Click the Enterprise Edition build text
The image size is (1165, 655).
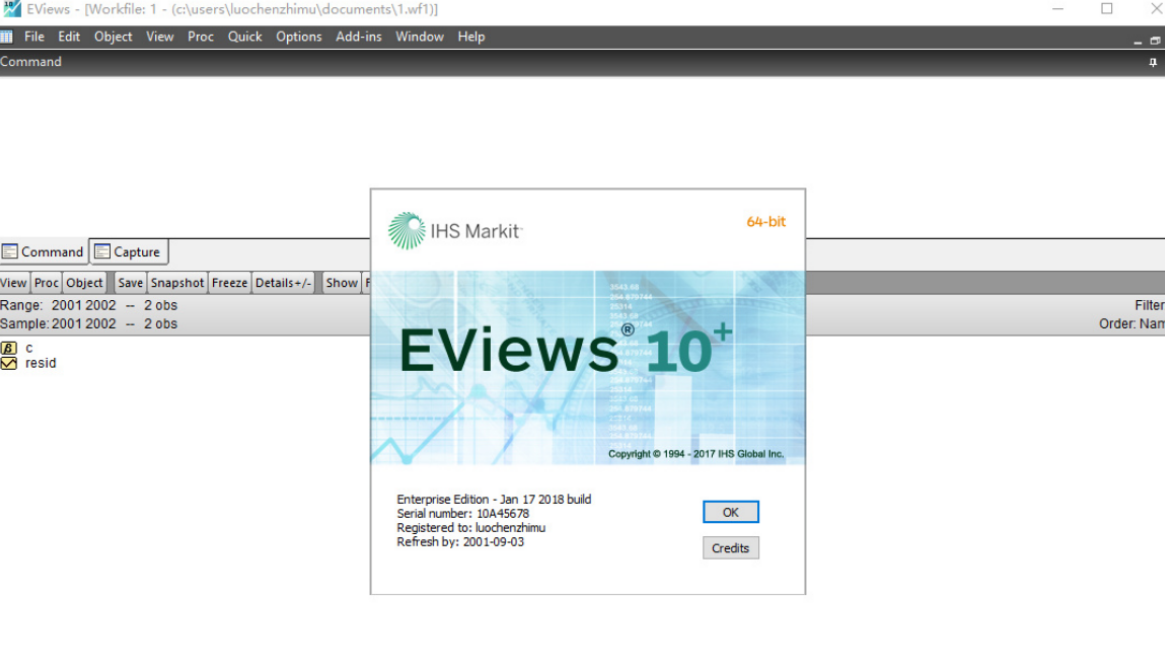pyautogui.click(x=494, y=499)
